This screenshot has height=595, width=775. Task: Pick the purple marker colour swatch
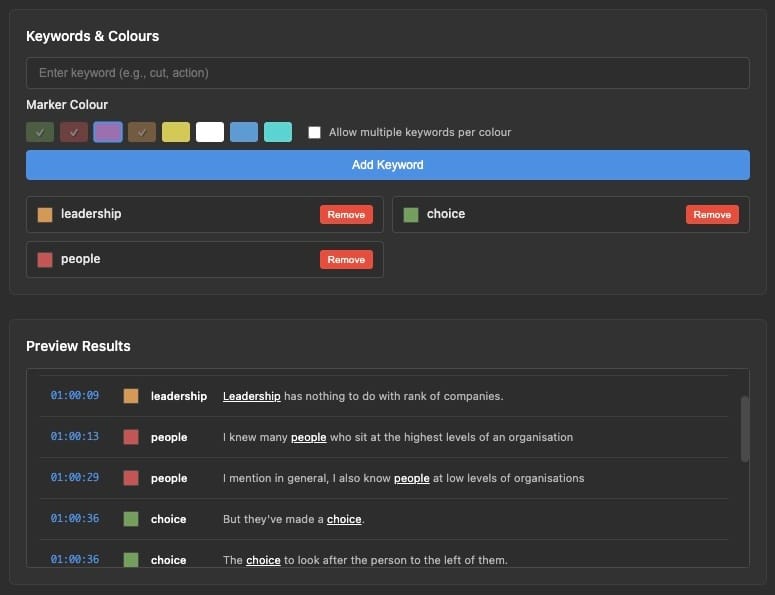point(108,132)
